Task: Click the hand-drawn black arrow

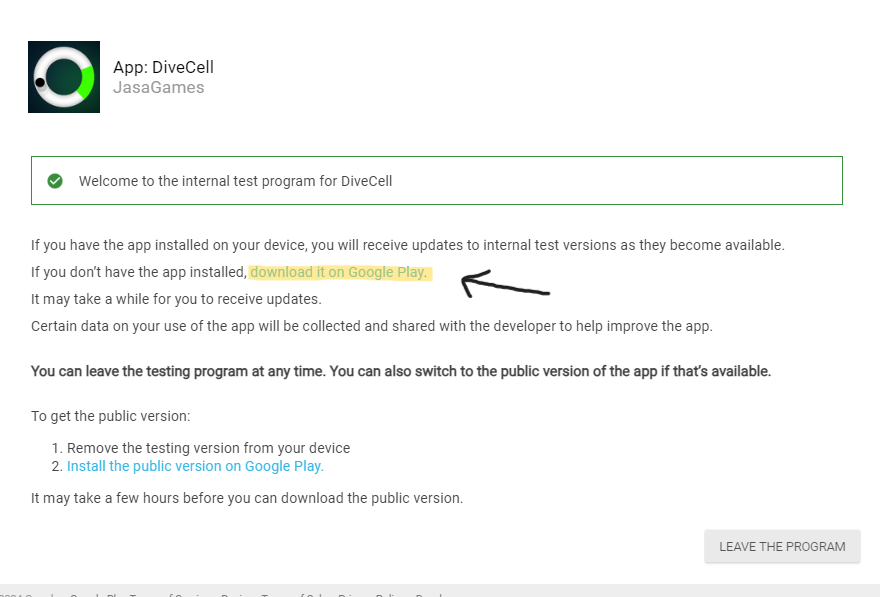Action: tap(503, 285)
